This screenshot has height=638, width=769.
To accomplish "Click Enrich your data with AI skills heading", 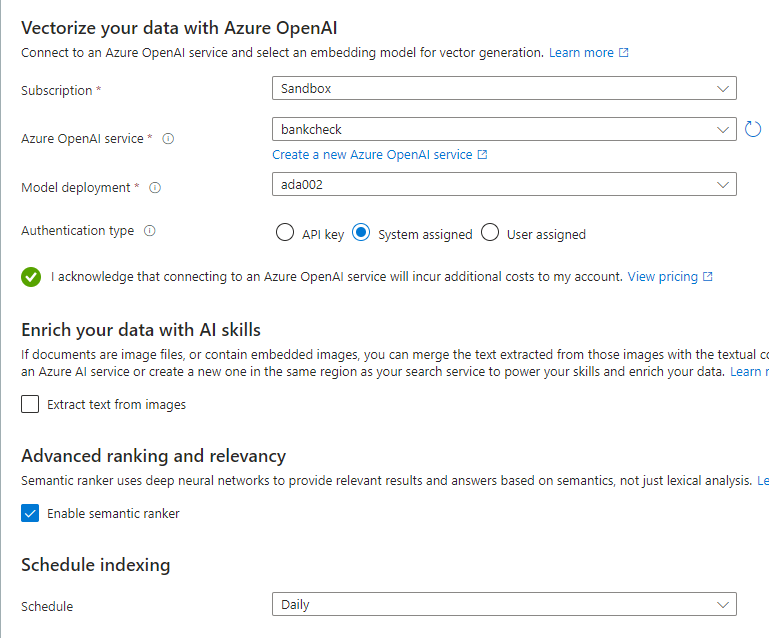I will (141, 330).
